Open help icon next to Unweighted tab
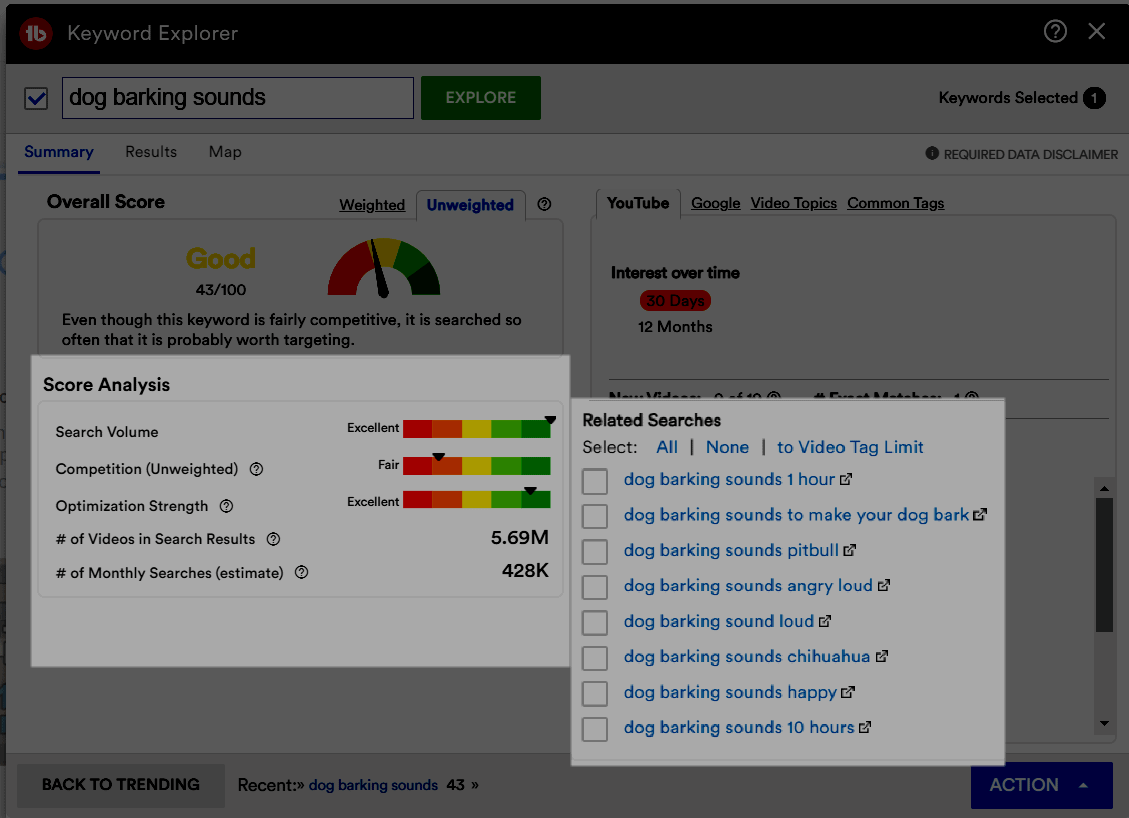 [x=544, y=204]
